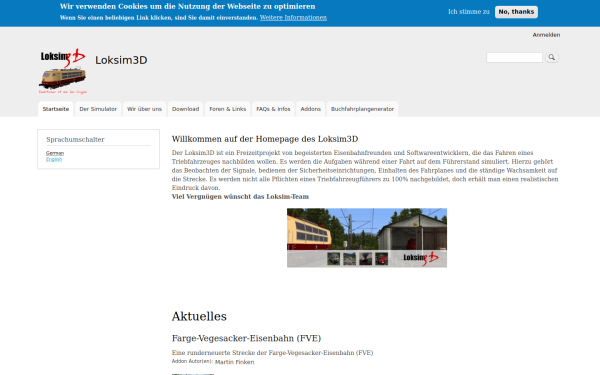Select the Startseite tab
This screenshot has height=375, width=600.
56,109
